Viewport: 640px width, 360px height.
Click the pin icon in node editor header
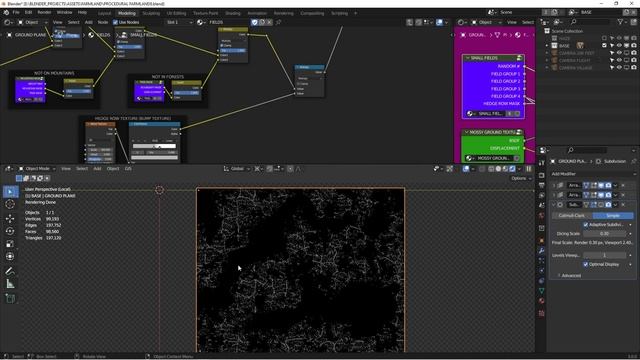(279, 22)
